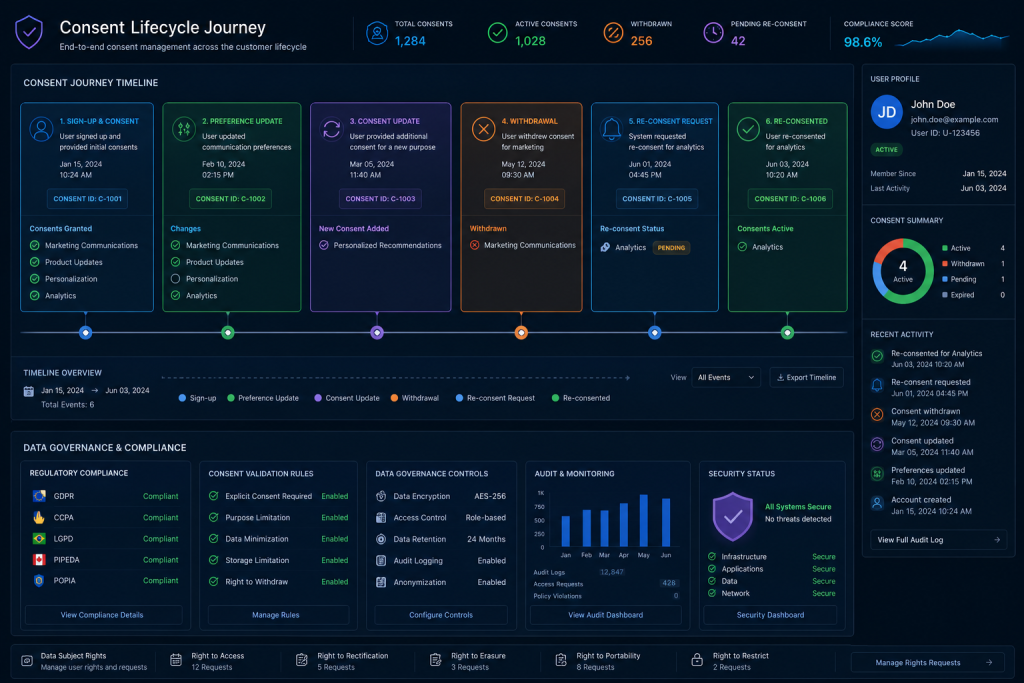Open View Audit Dashboard

pos(605,615)
